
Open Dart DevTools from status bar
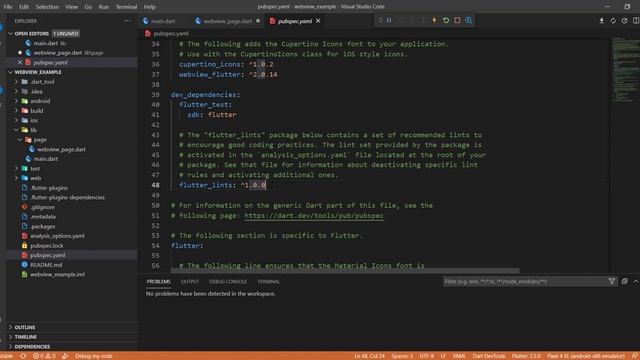coord(489,356)
